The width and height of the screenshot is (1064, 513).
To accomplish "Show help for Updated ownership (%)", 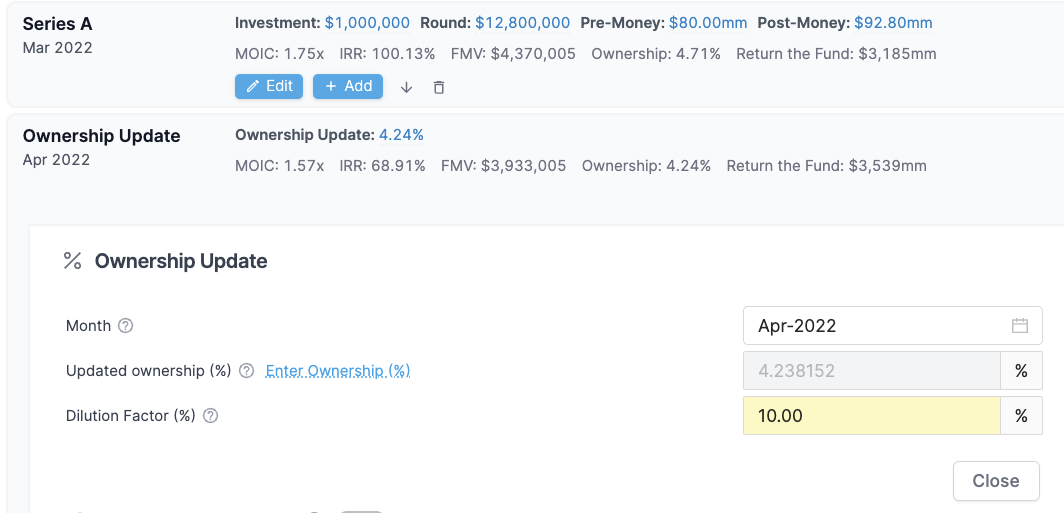I will [x=246, y=371].
